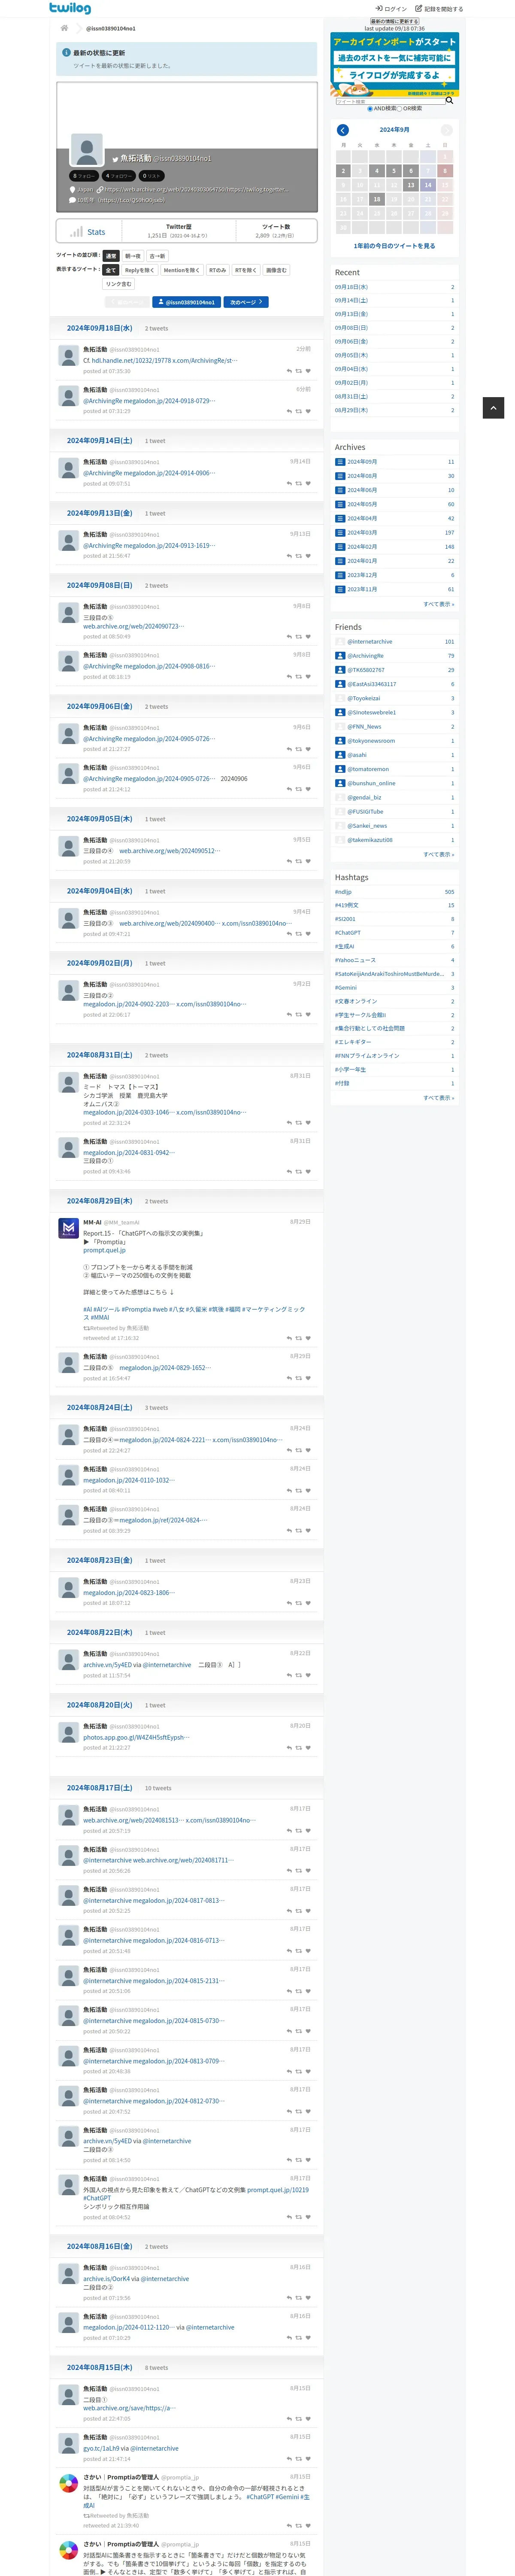Click the ログイン icon link

(391, 8)
